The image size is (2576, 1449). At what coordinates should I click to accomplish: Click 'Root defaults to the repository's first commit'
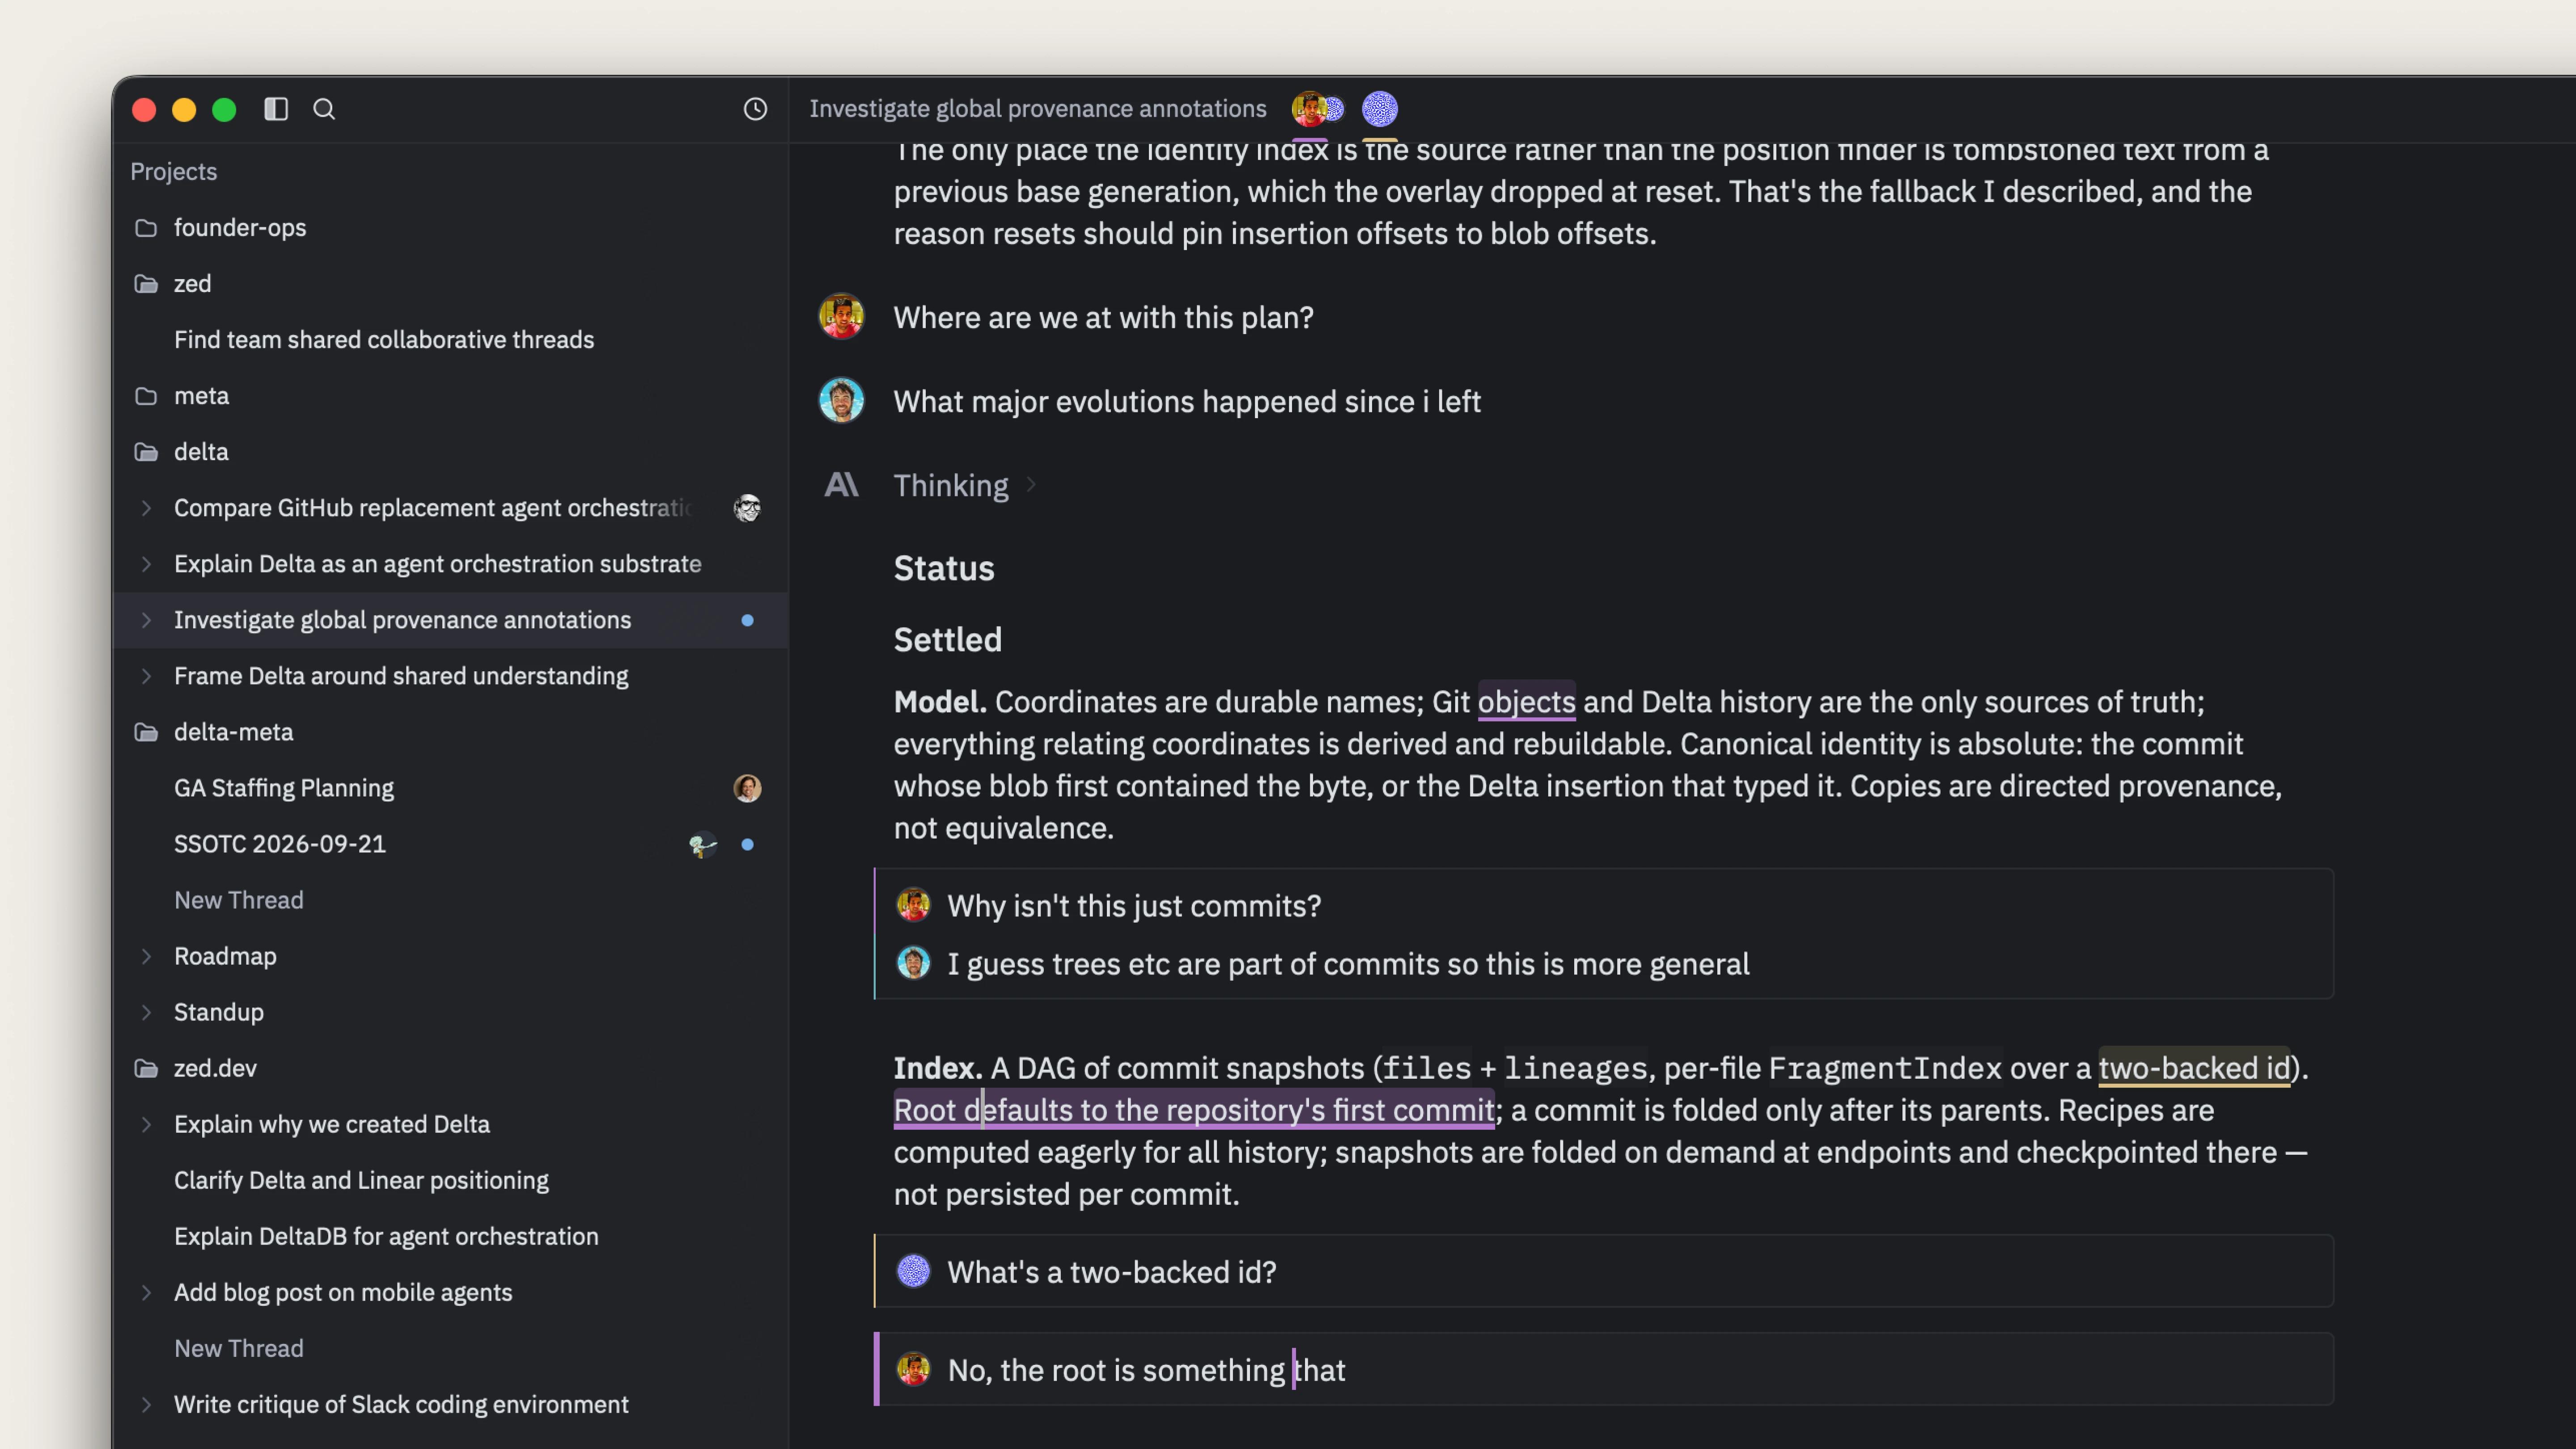click(x=1194, y=1110)
